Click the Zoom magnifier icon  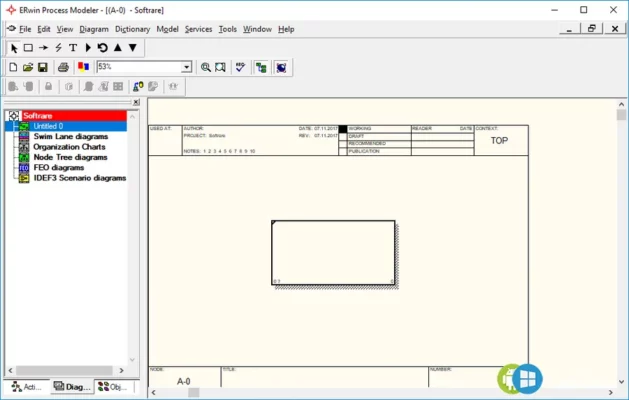tap(205, 67)
